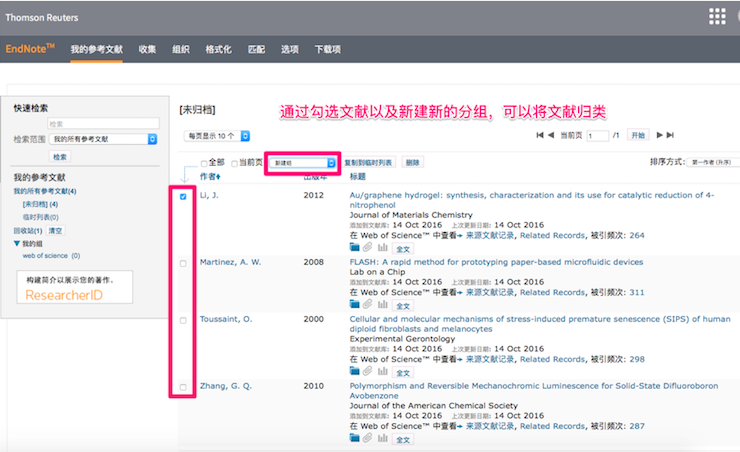The image size is (740, 452).
Task: Click the 检索 search button
Action: point(60,157)
